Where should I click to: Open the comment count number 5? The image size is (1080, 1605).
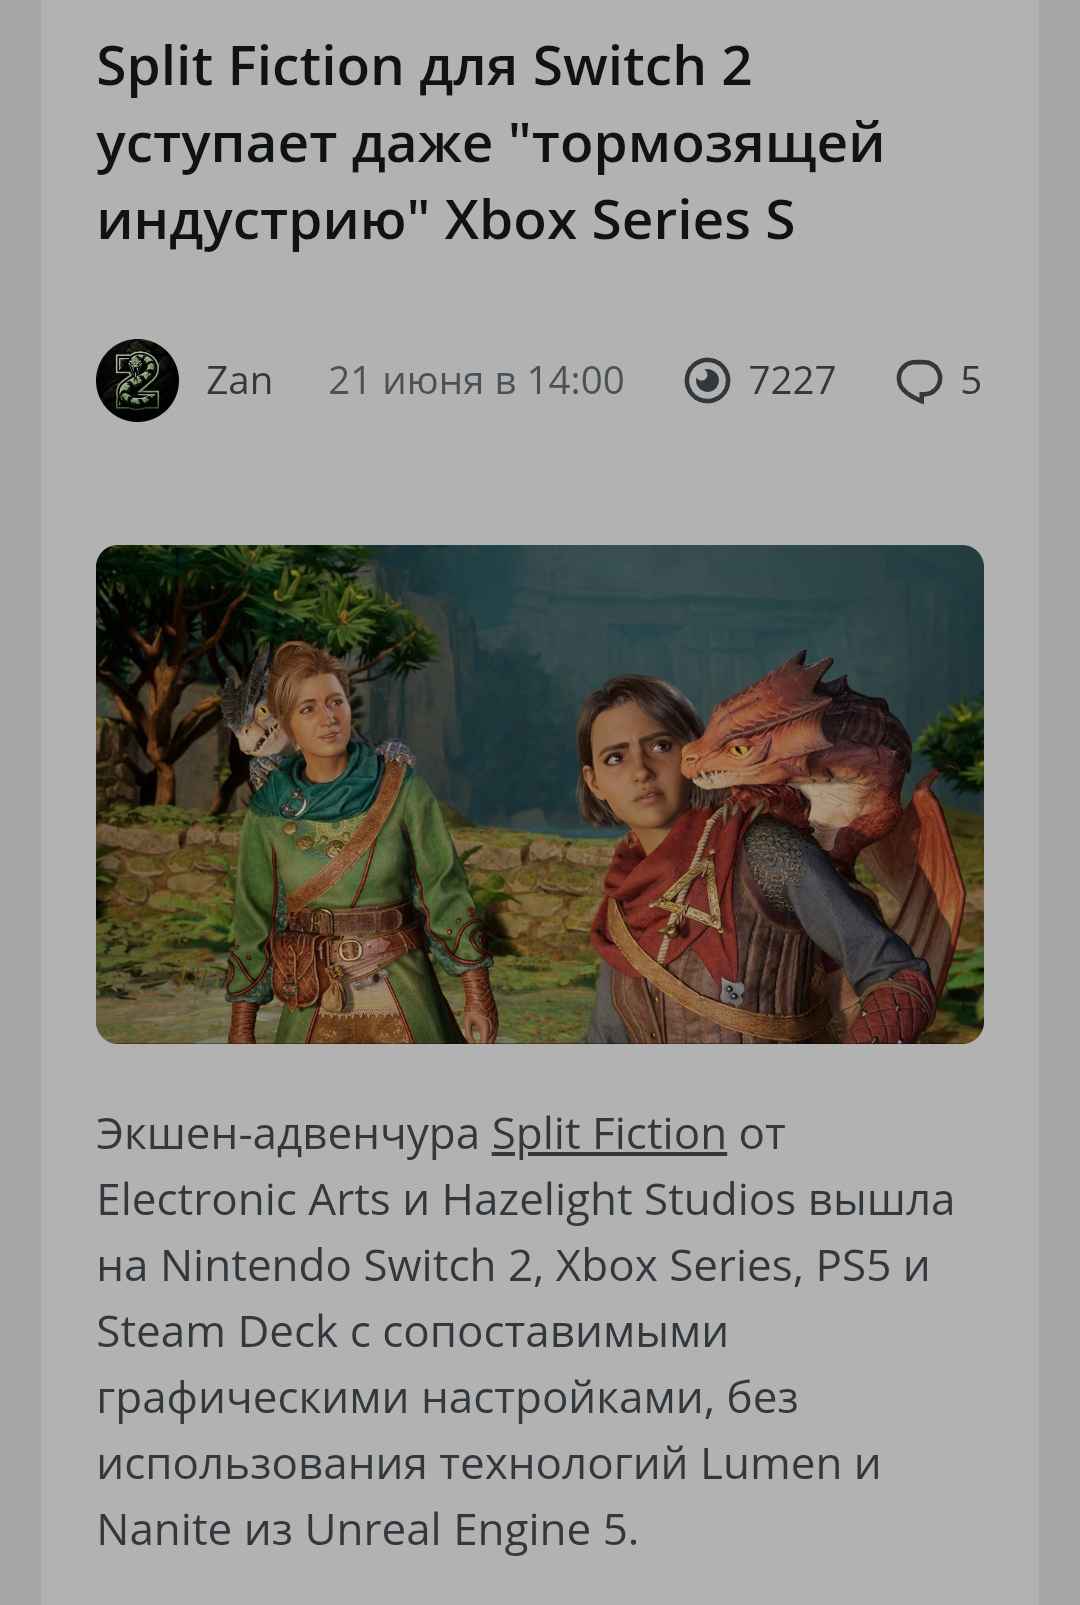pyautogui.click(x=971, y=381)
